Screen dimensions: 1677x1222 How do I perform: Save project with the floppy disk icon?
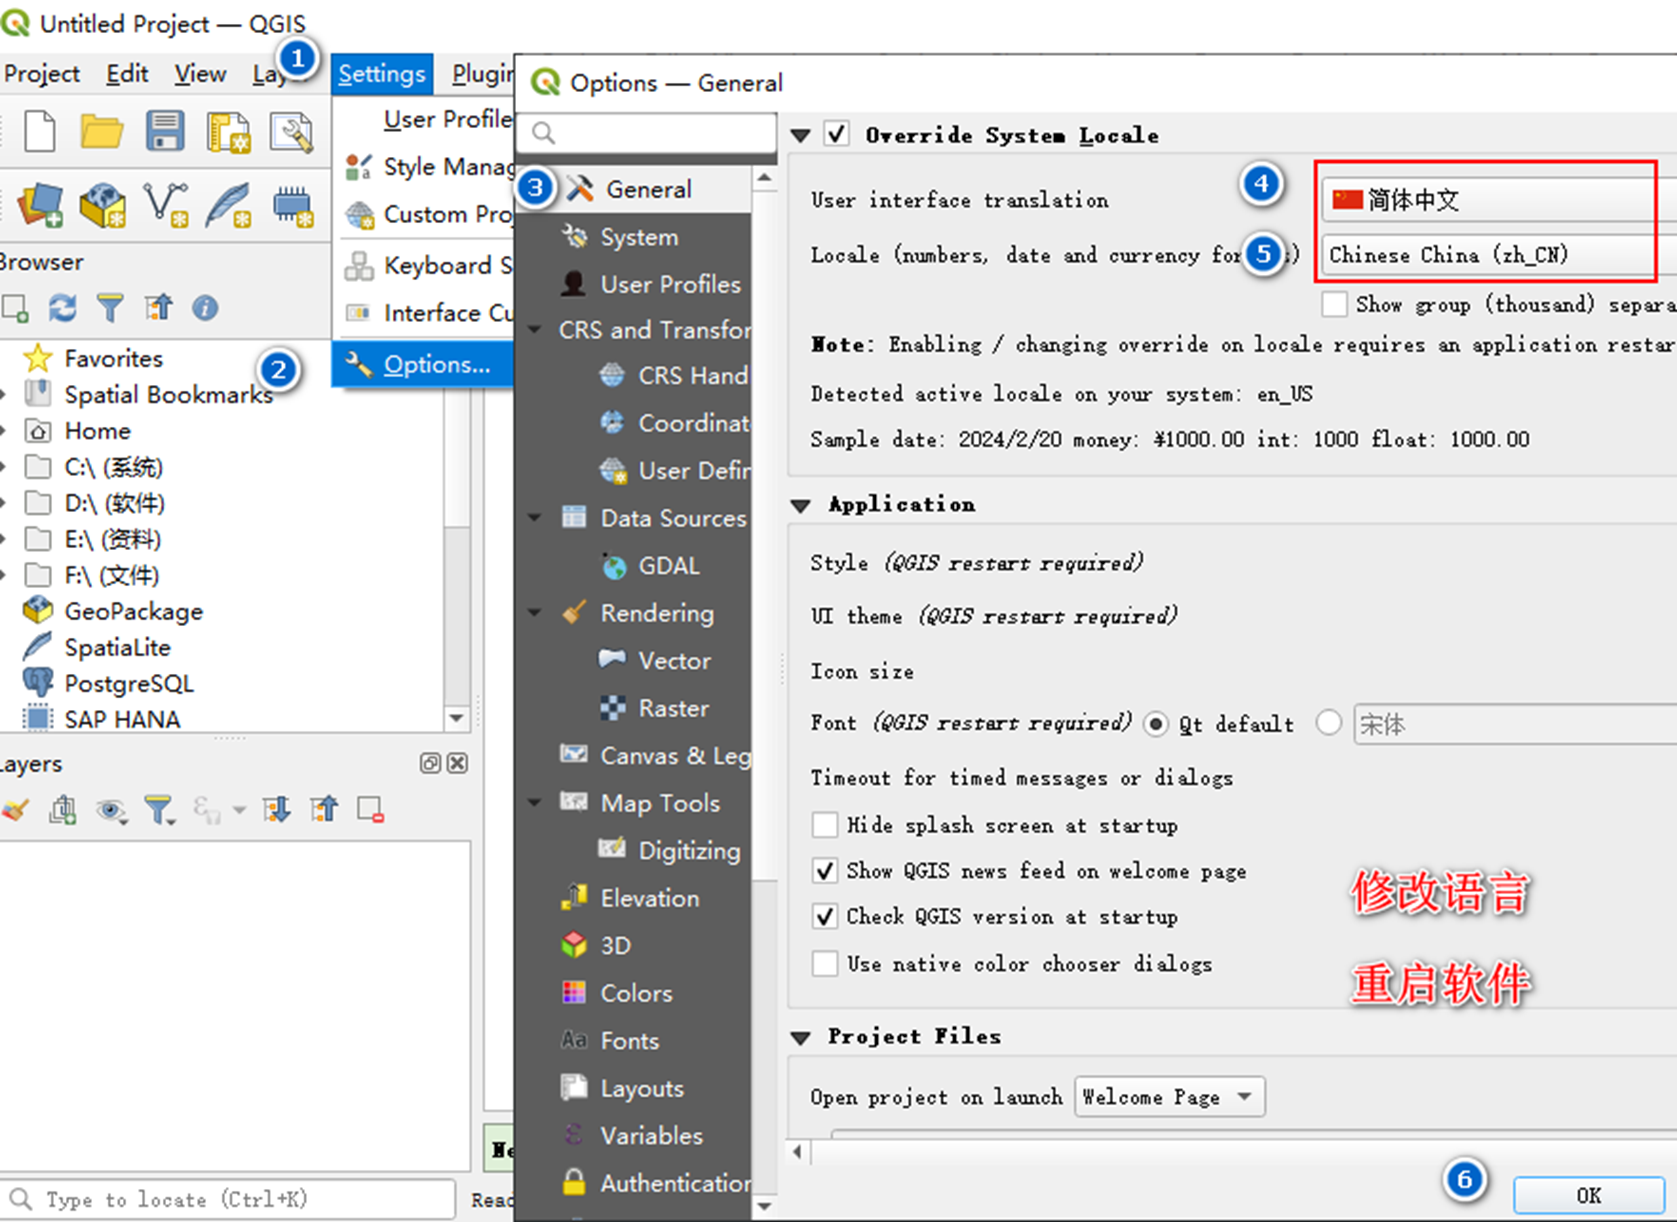(165, 132)
